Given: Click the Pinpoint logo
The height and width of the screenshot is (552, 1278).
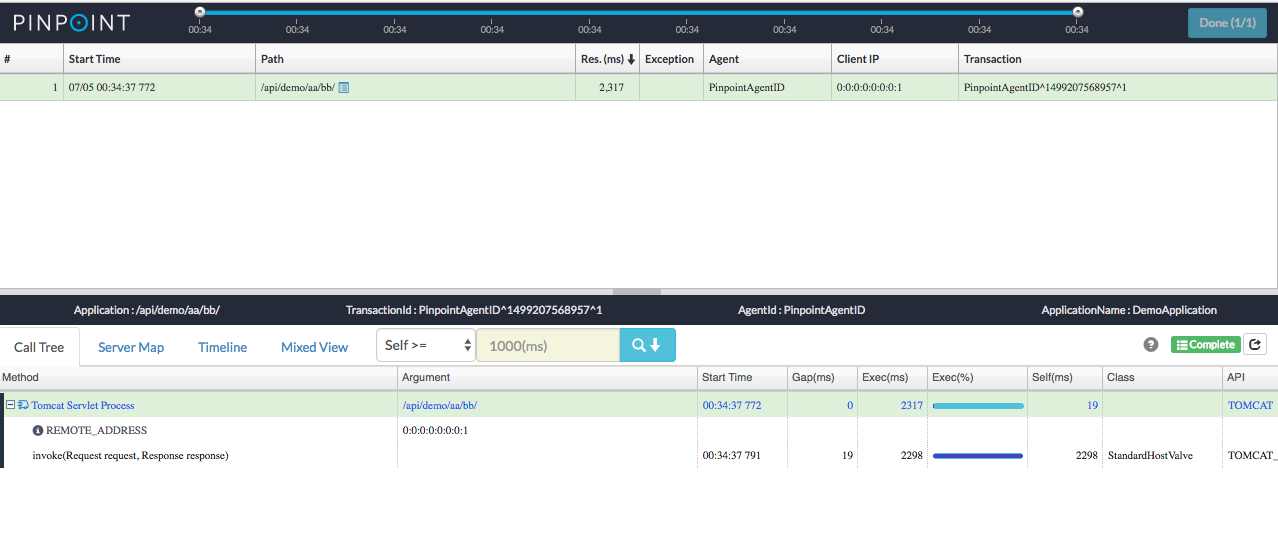Looking at the screenshot, I should coord(71,21).
